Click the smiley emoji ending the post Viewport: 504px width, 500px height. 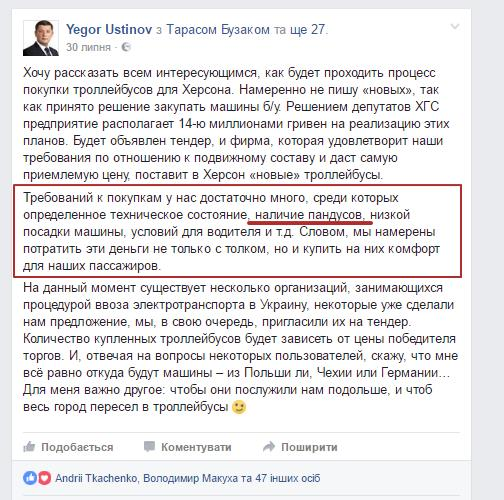tap(239, 407)
